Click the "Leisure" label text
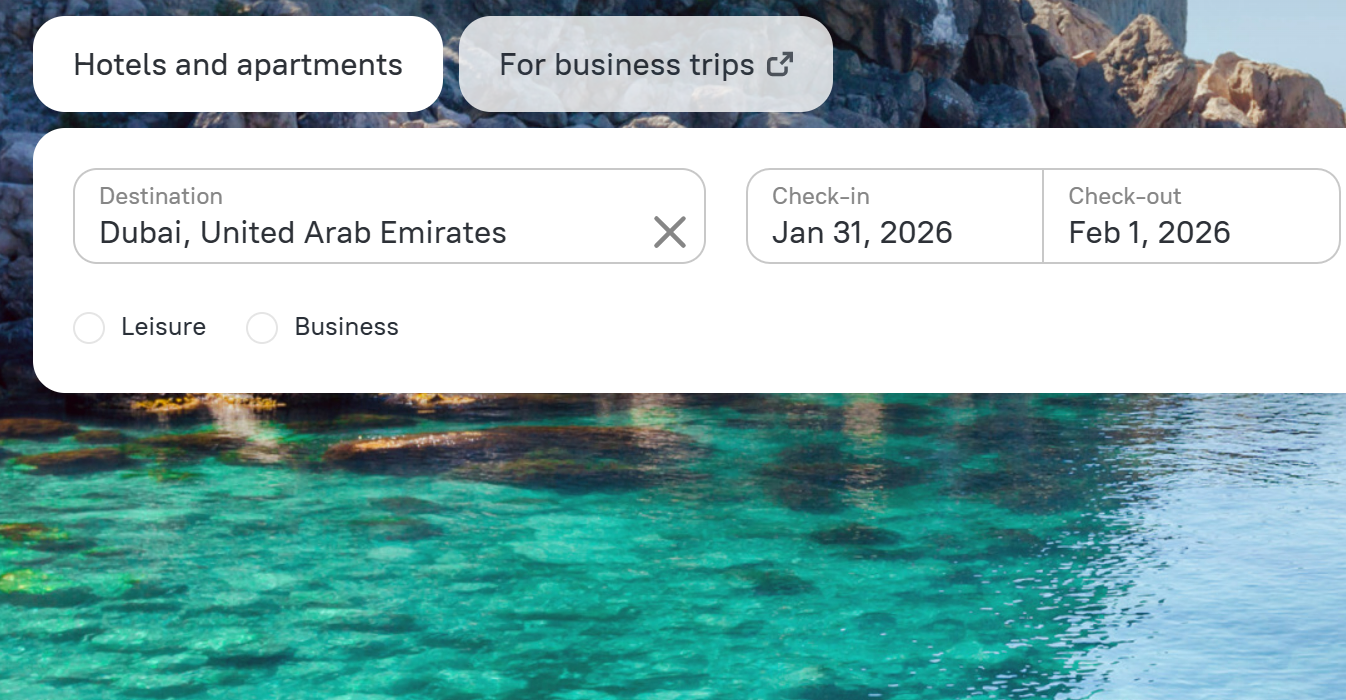The width and height of the screenshot is (1346, 700). click(163, 327)
